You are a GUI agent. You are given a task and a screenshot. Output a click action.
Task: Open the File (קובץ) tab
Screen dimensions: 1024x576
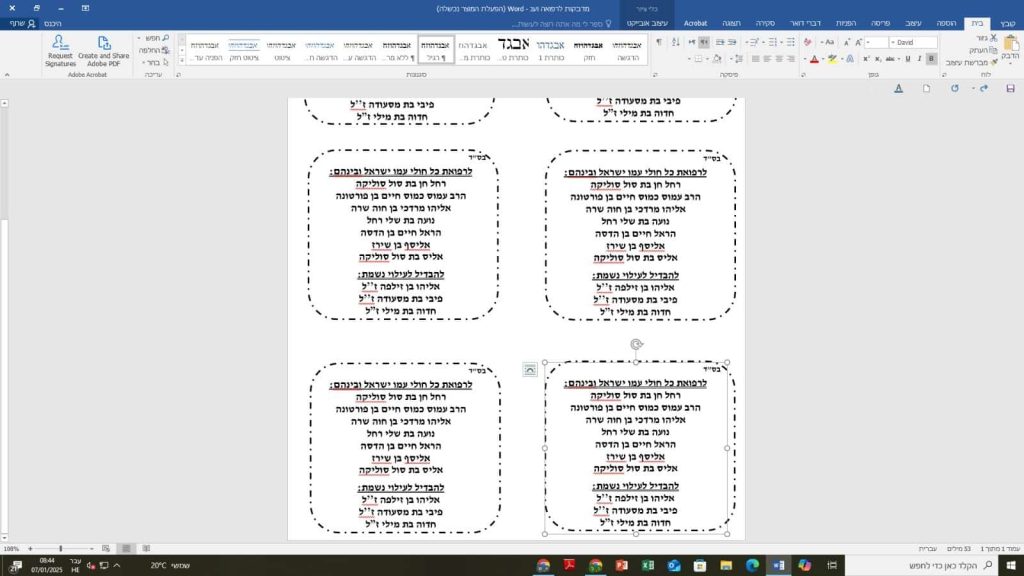pyautogui.click(x=1007, y=24)
